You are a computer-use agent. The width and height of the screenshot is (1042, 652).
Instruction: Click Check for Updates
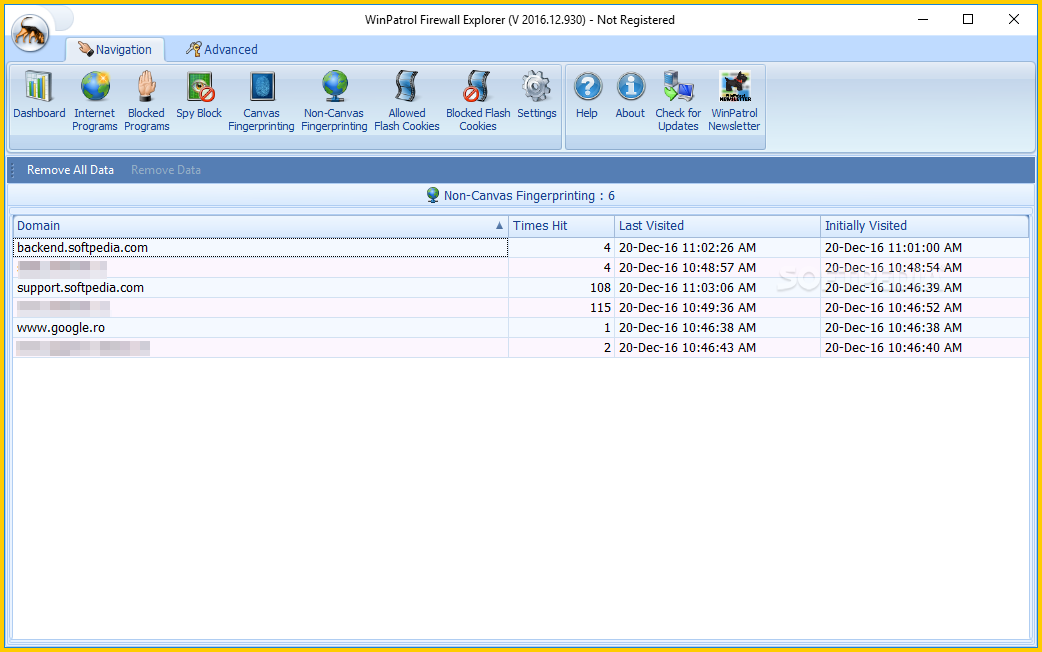point(678,101)
